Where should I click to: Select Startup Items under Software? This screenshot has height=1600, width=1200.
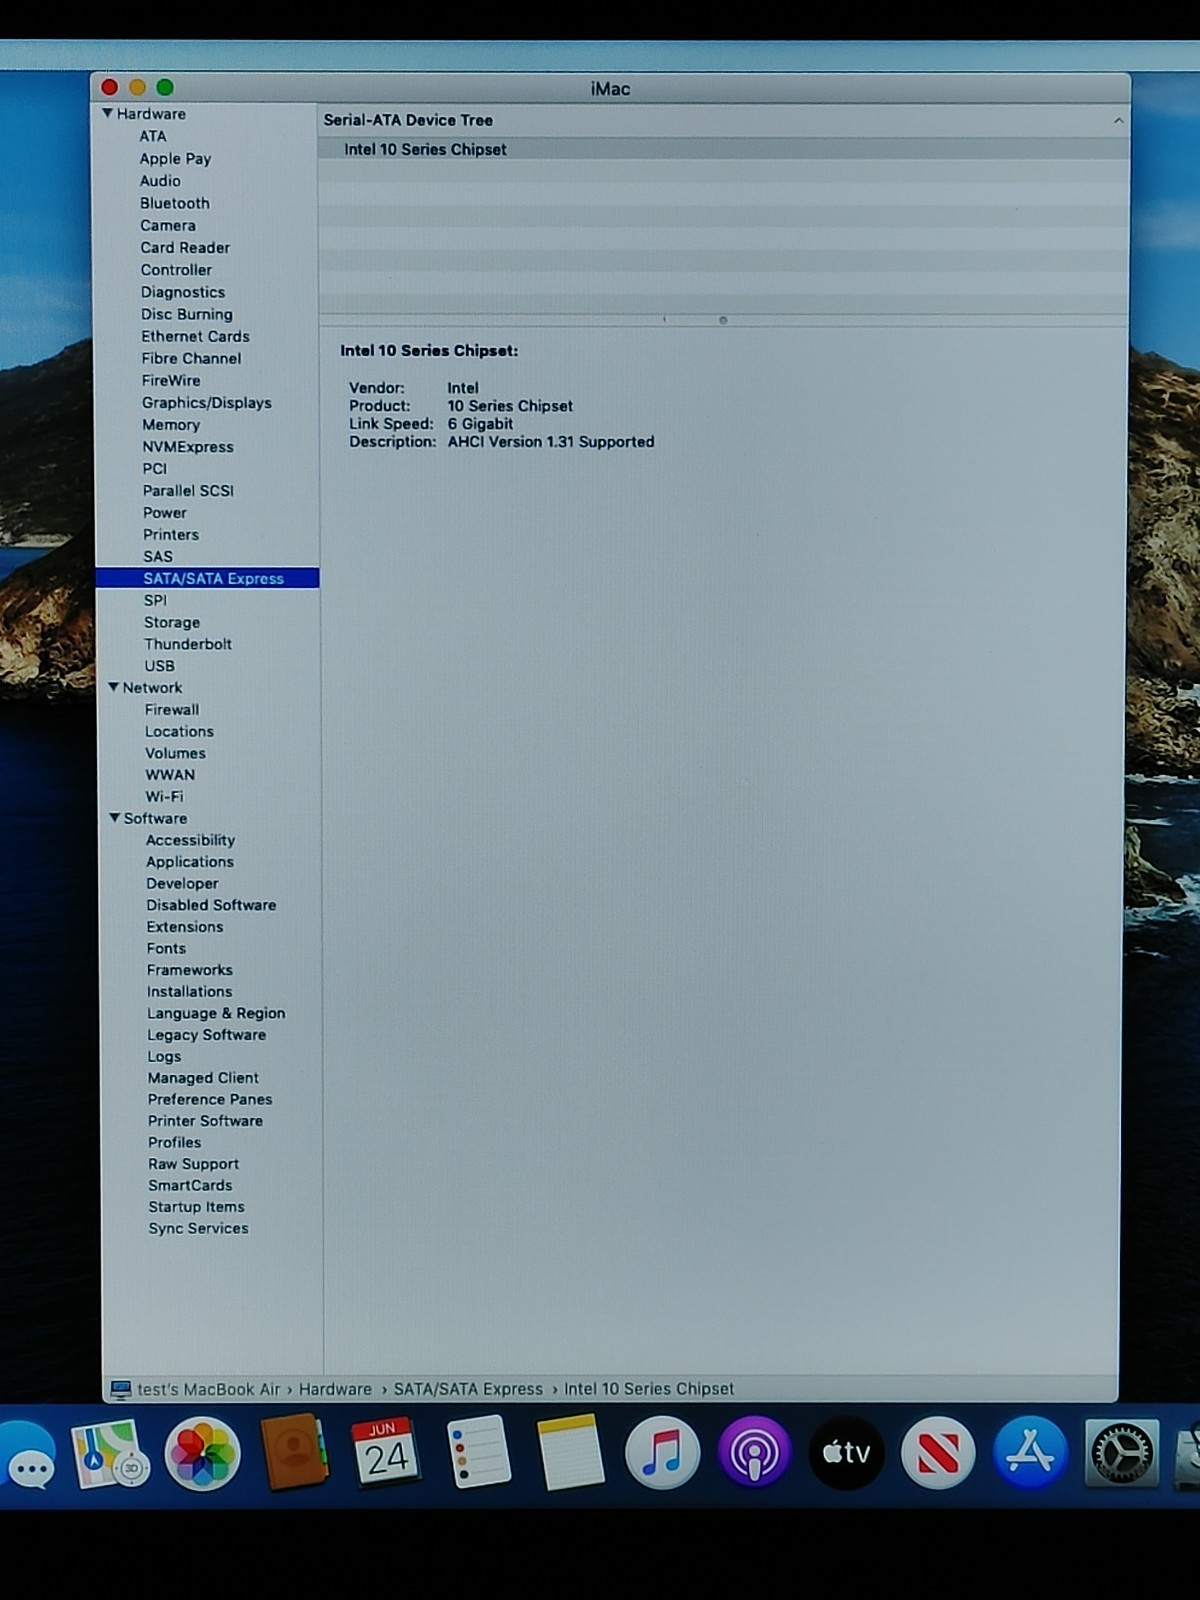click(197, 1207)
